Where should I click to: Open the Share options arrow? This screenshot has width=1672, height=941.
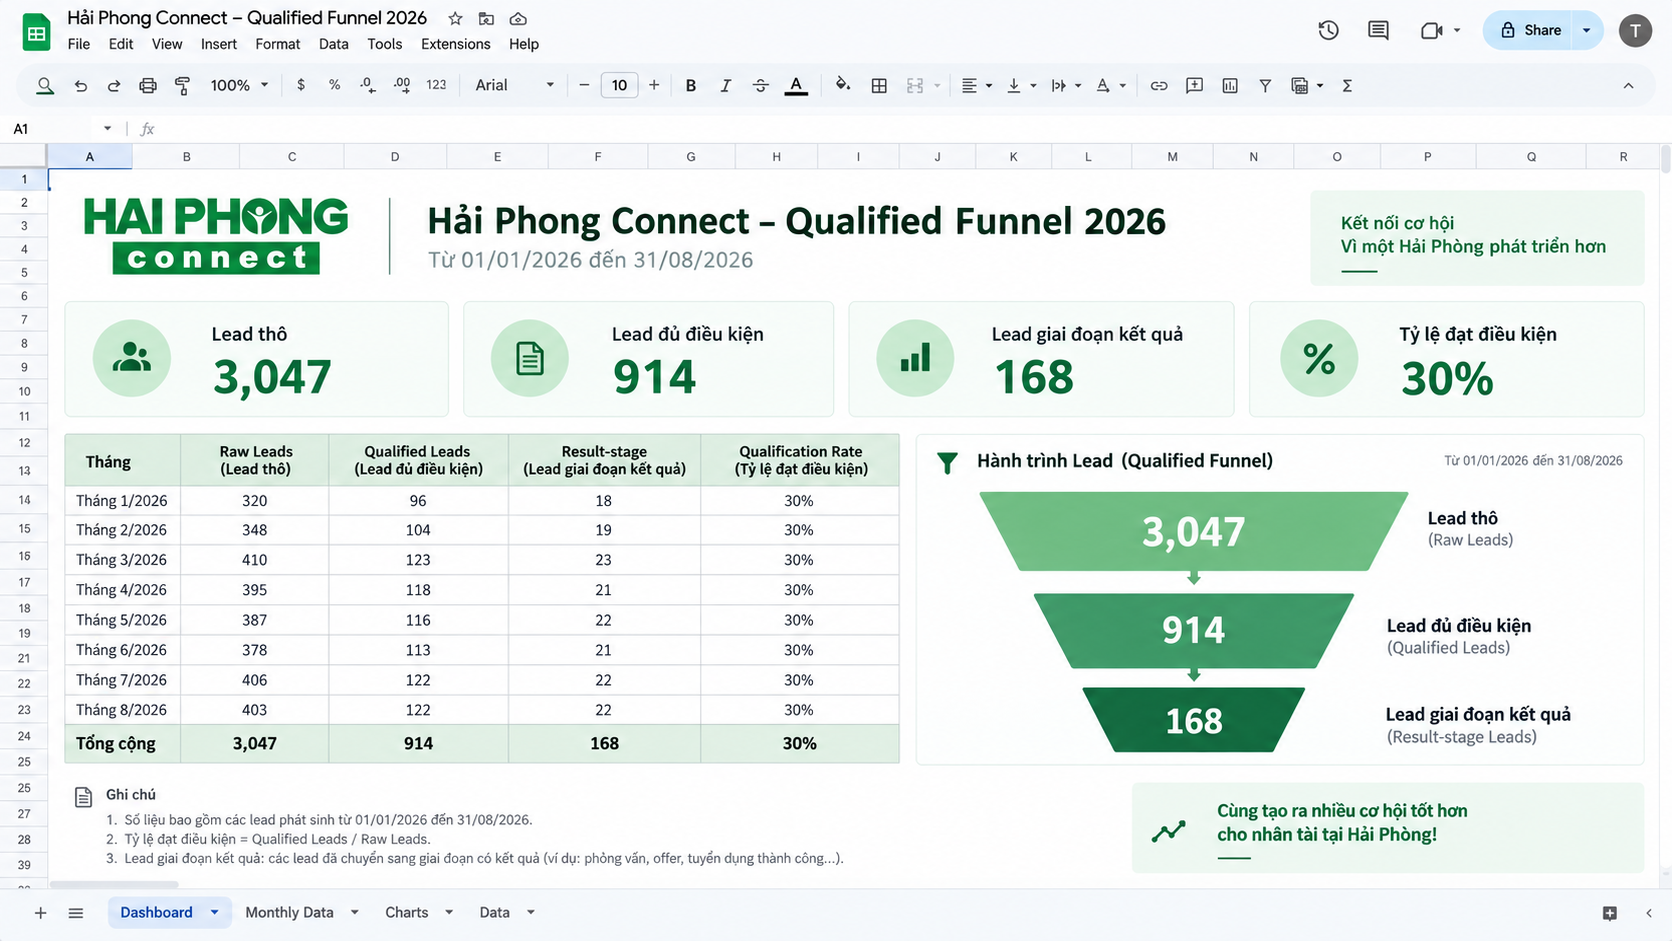1587,30
